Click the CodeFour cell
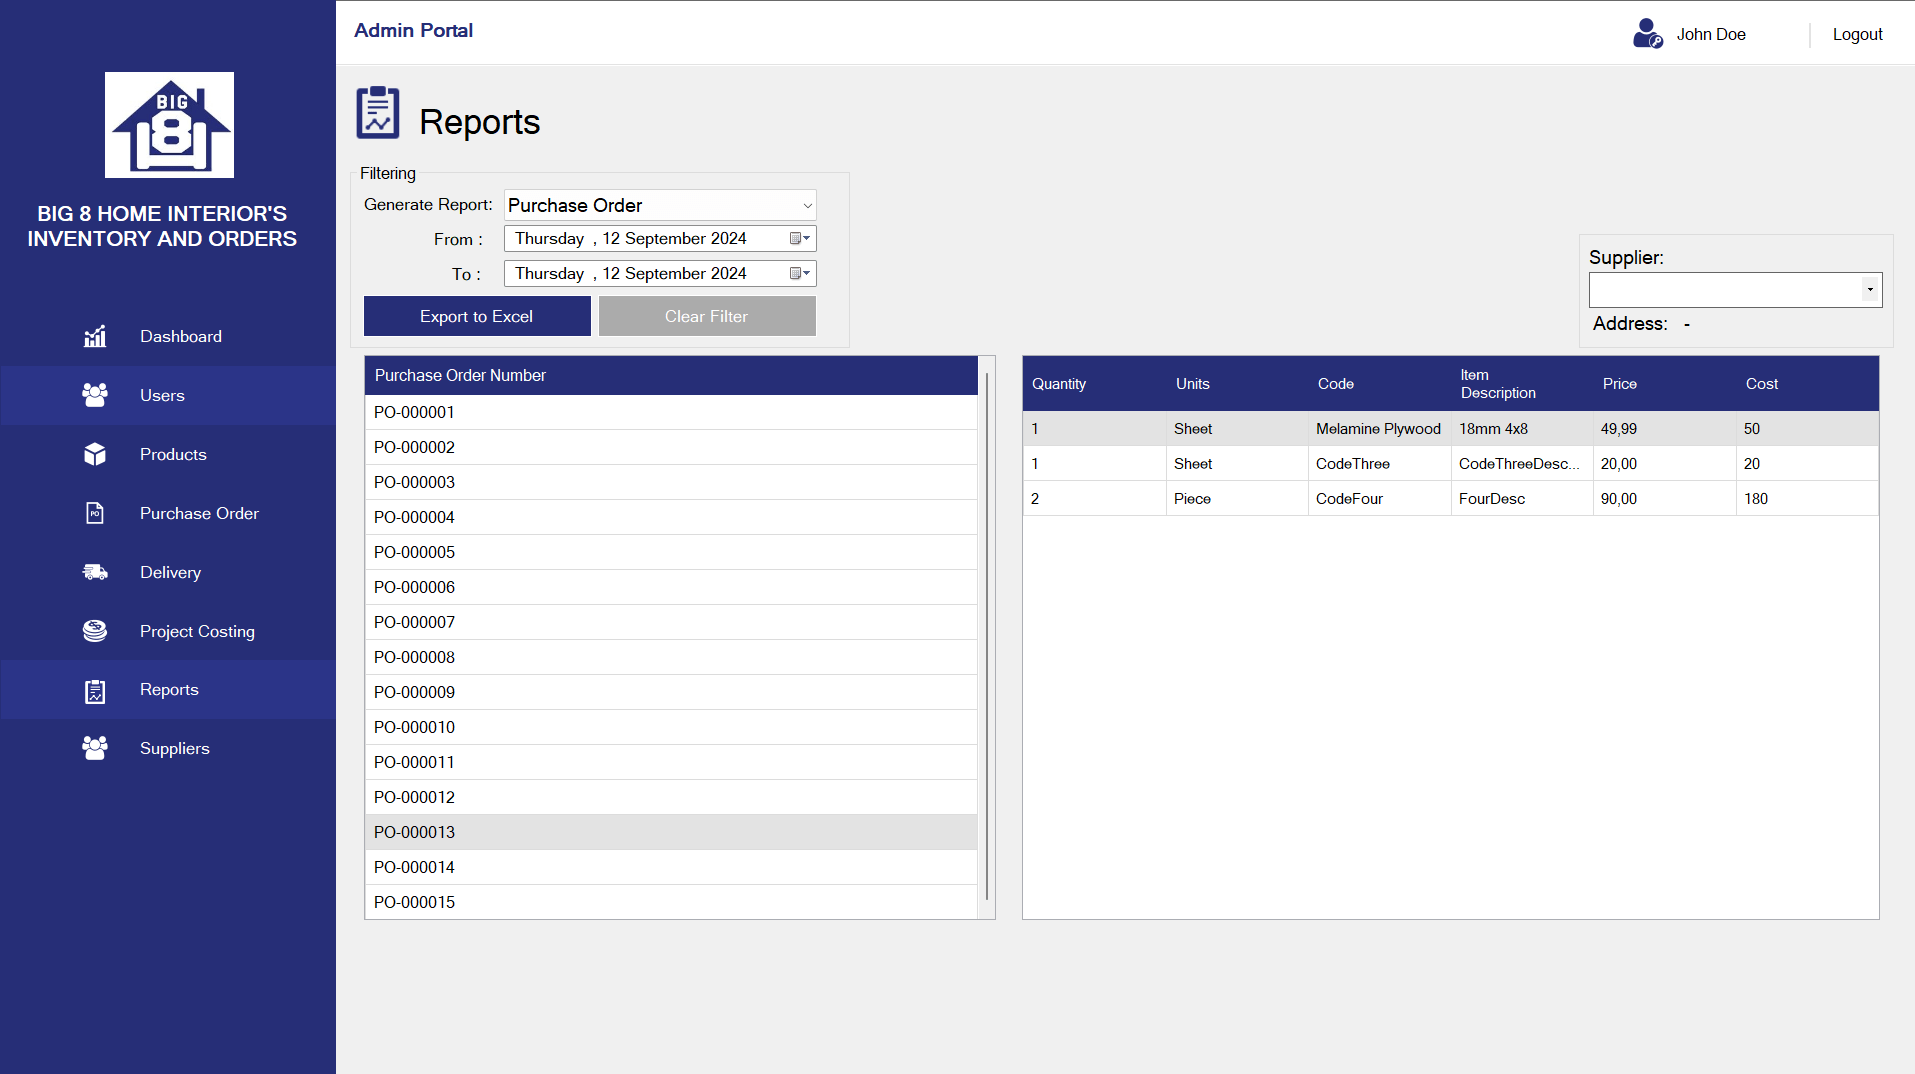 [1380, 499]
